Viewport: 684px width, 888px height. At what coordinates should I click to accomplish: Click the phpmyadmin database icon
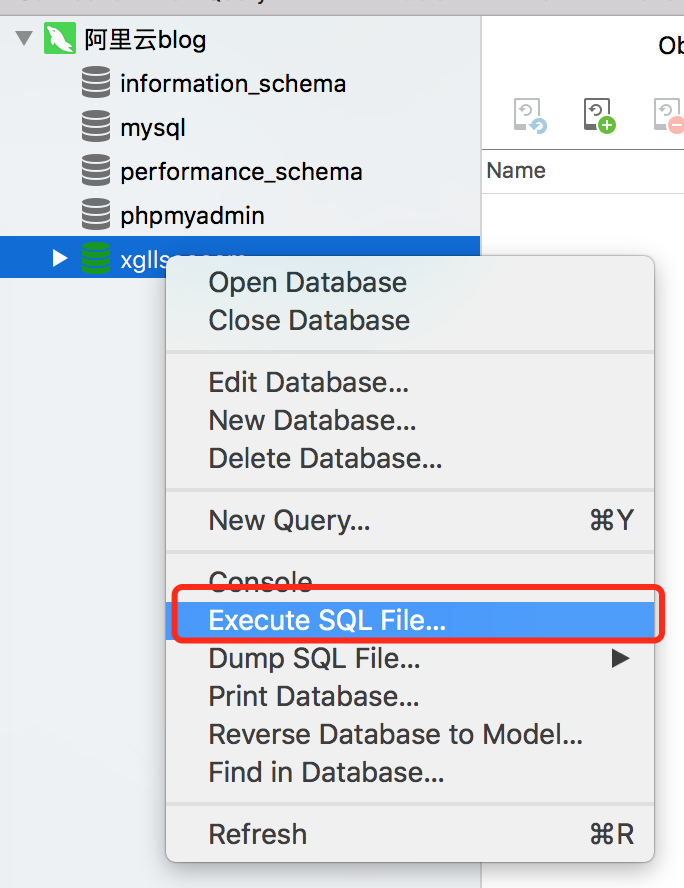point(96,214)
